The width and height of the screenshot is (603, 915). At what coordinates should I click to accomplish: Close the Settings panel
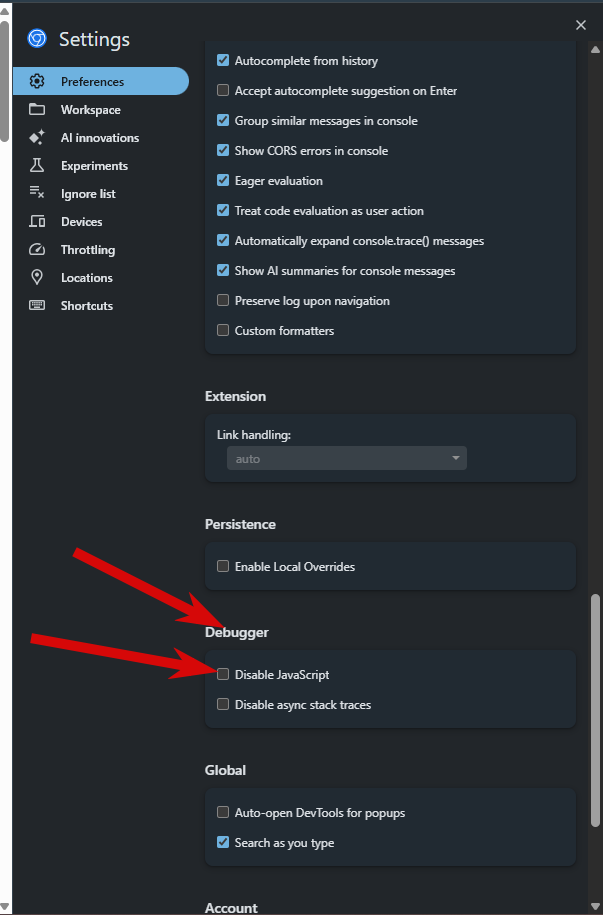581,25
